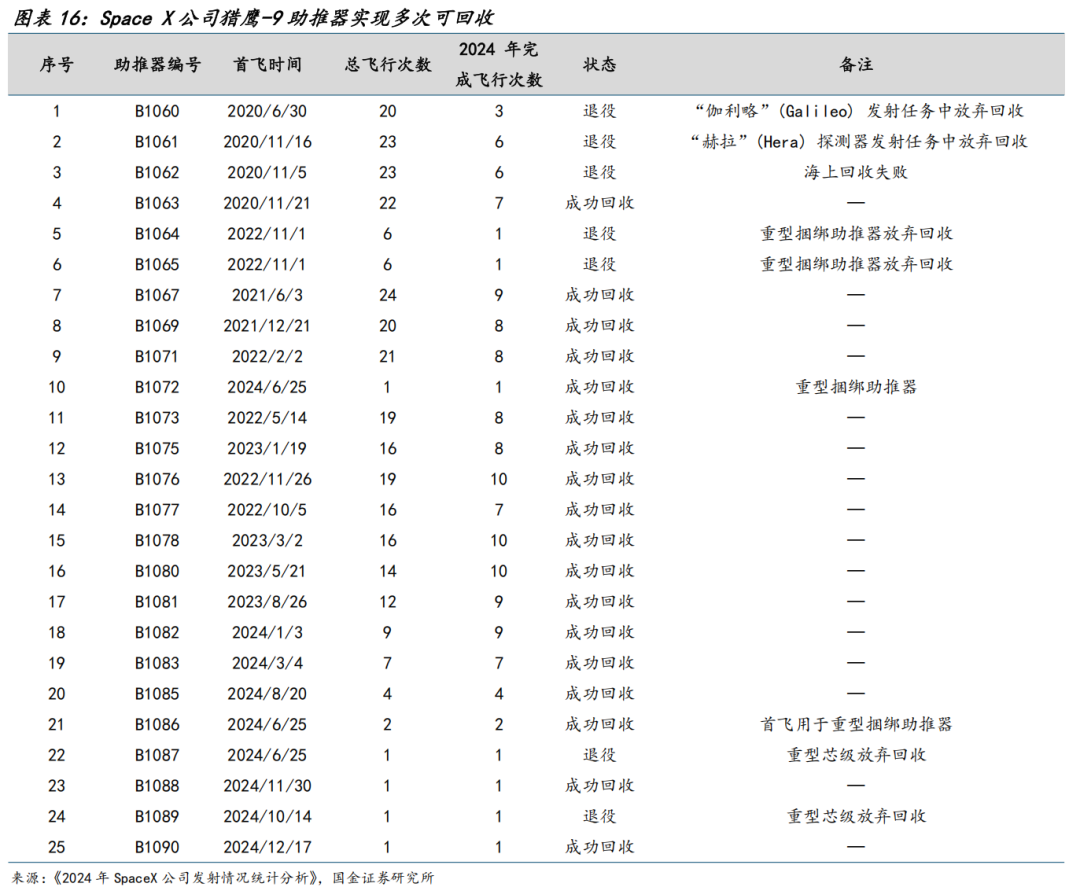The image size is (1080, 887).
Task: Click the date 2022/2/2
Action: 267,357
